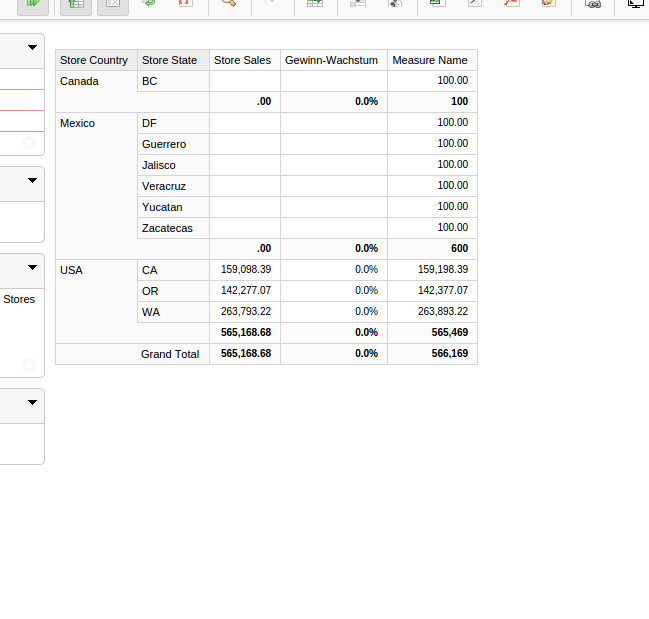Click Grand Total Store Sales 565,168.68
Viewport: 649px width, 619px height.
click(245, 353)
